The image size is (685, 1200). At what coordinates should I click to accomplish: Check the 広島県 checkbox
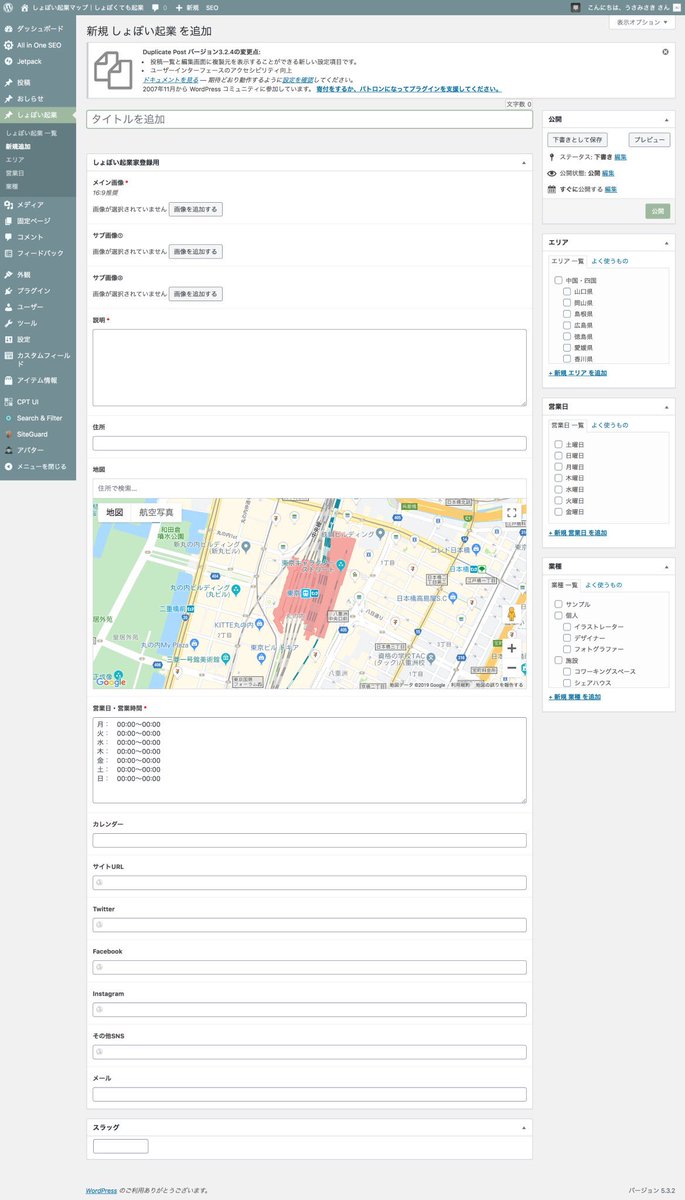click(x=567, y=325)
